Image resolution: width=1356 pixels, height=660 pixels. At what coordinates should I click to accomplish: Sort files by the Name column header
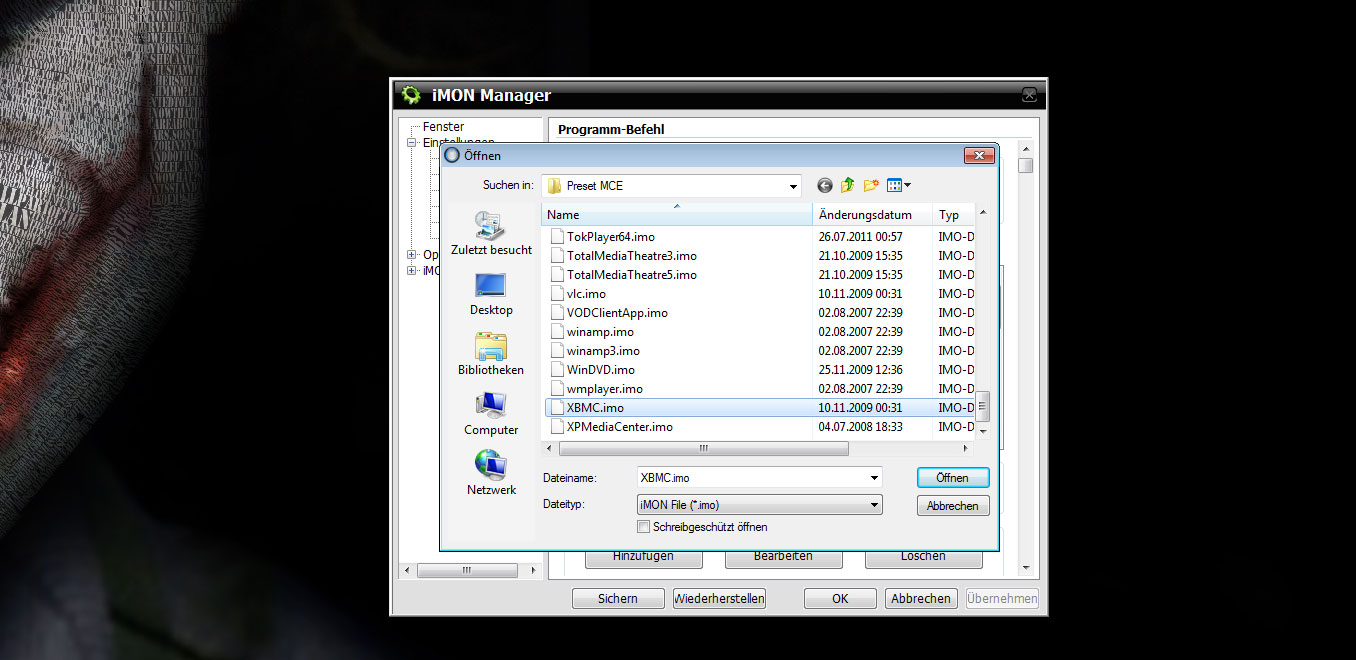click(677, 215)
